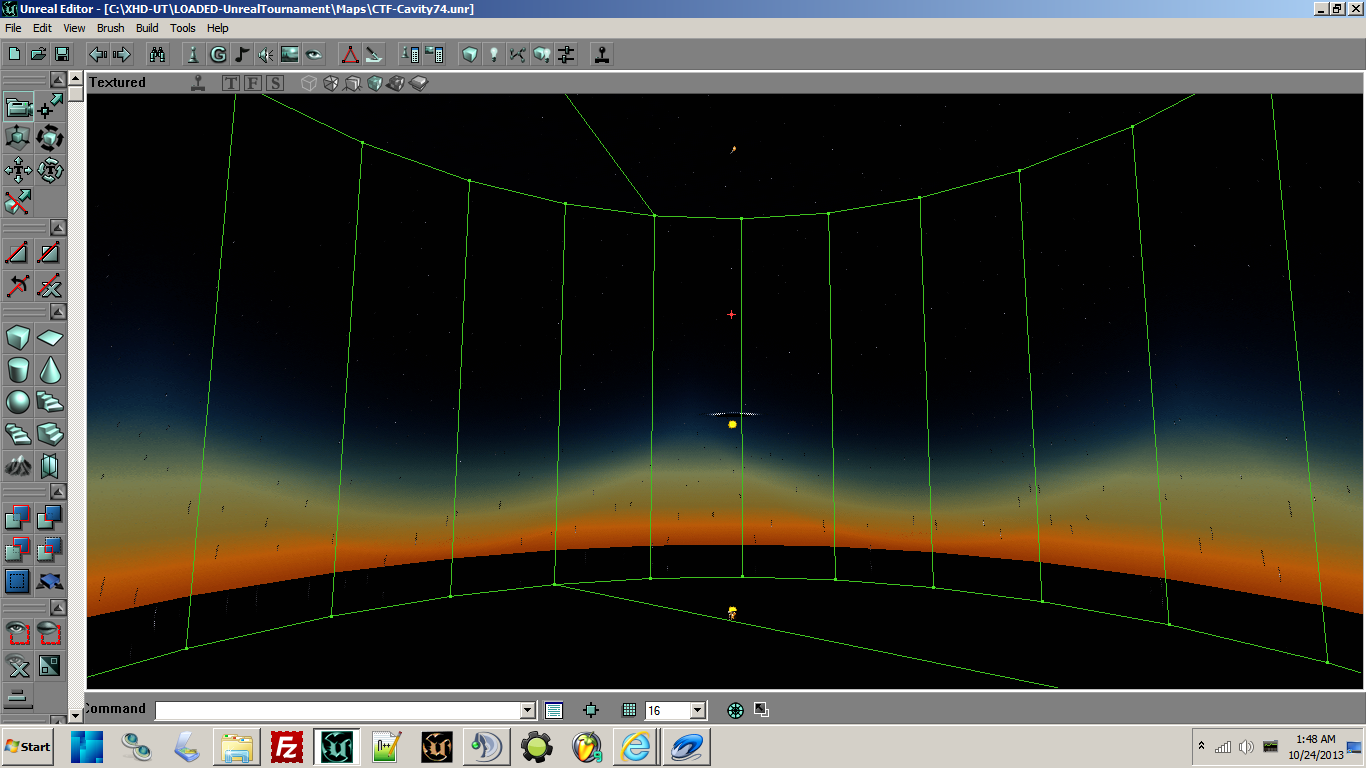The height and width of the screenshot is (768, 1366).
Task: Select the Texture Rotate tool
Action: tap(50, 169)
